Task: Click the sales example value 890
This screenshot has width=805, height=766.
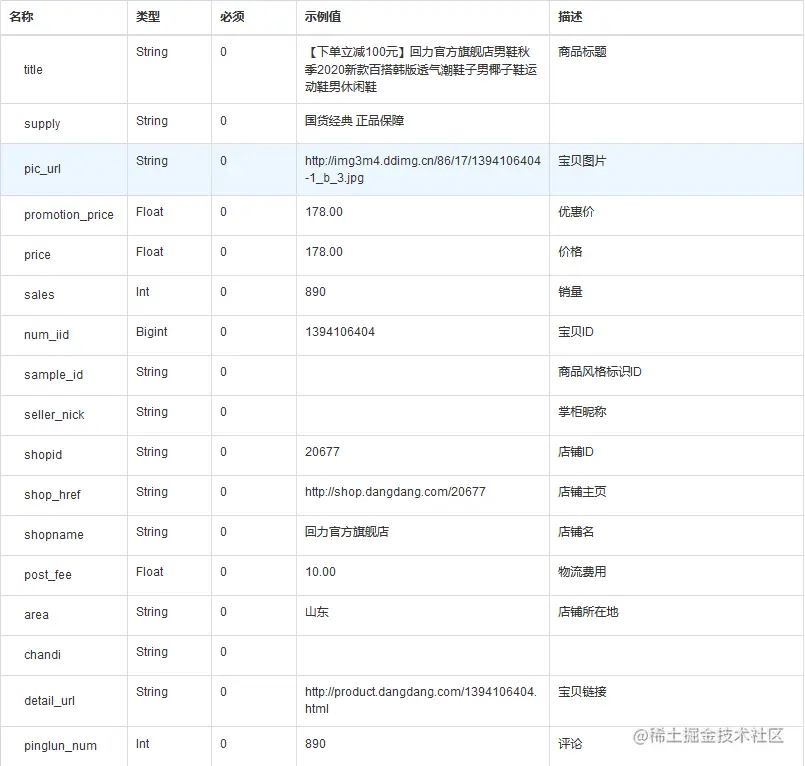Action: click(316, 295)
